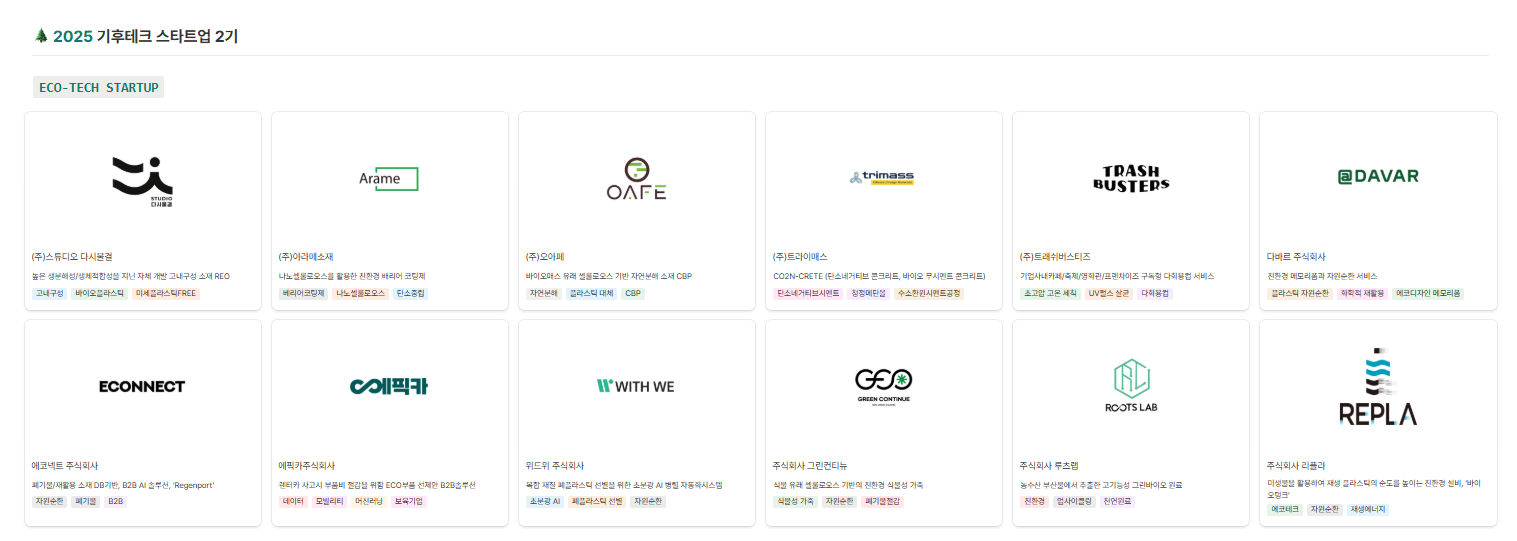Click the 베리어코팅제 tag
This screenshot has height=541, width=1517.
303,294
